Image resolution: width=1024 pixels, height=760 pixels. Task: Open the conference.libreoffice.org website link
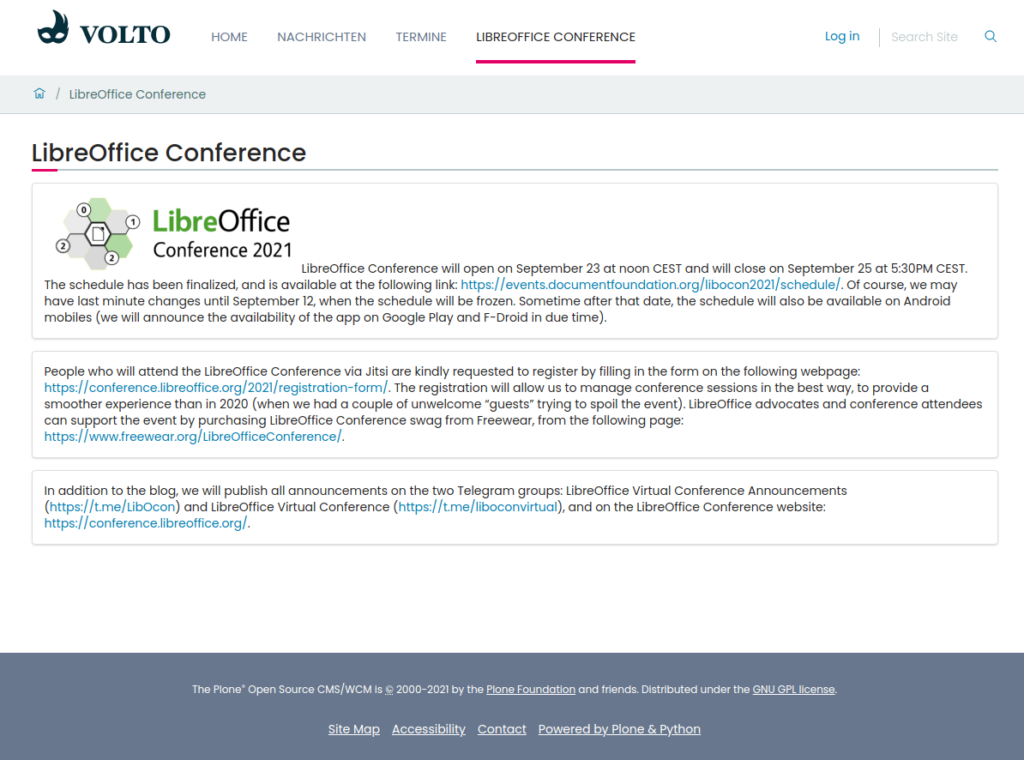pos(146,523)
